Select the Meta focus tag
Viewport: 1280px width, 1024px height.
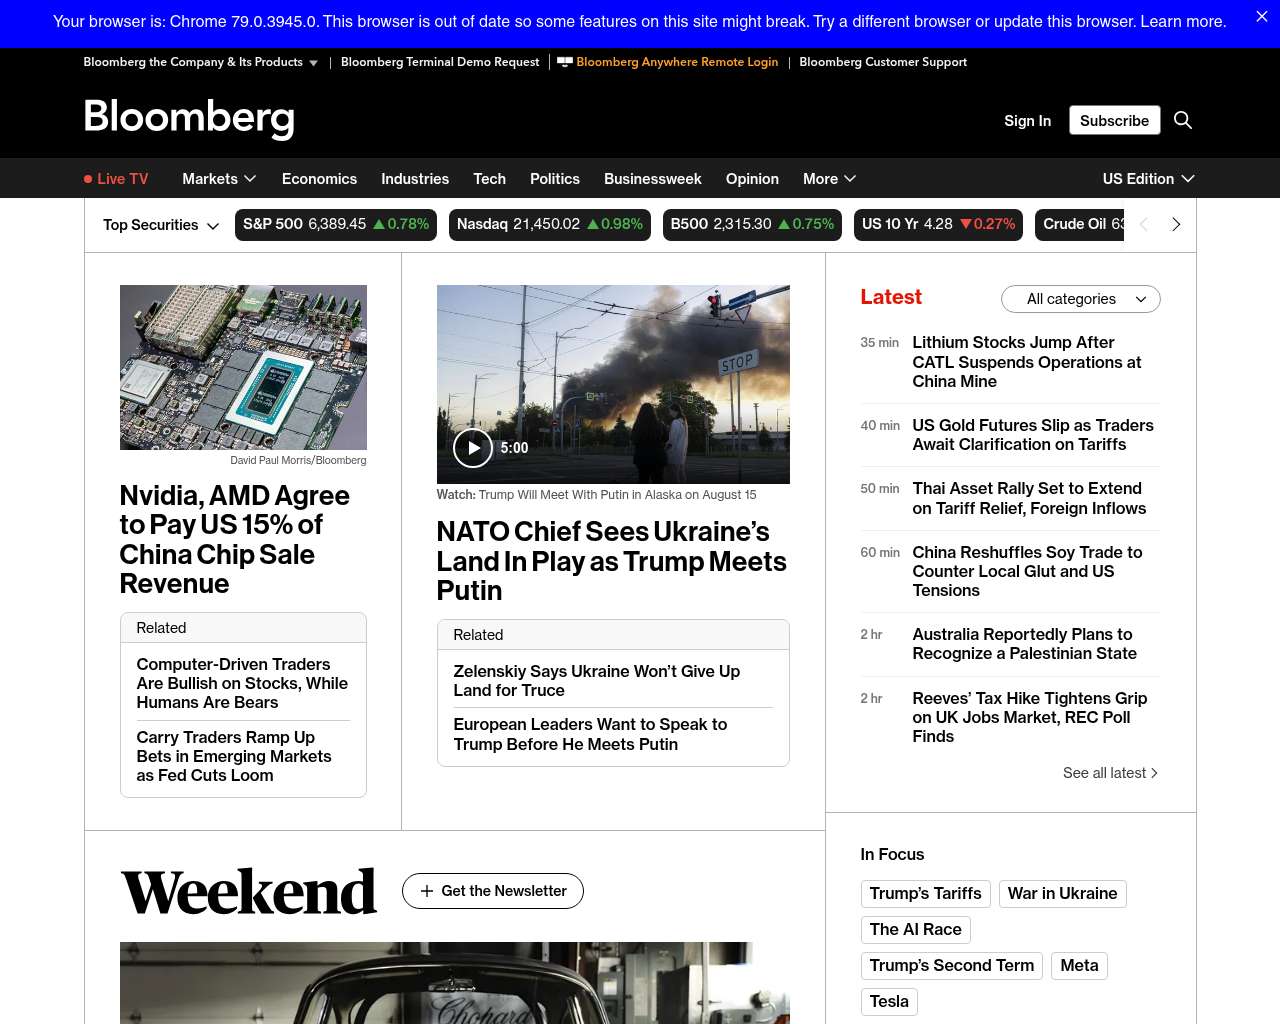pyautogui.click(x=1079, y=966)
